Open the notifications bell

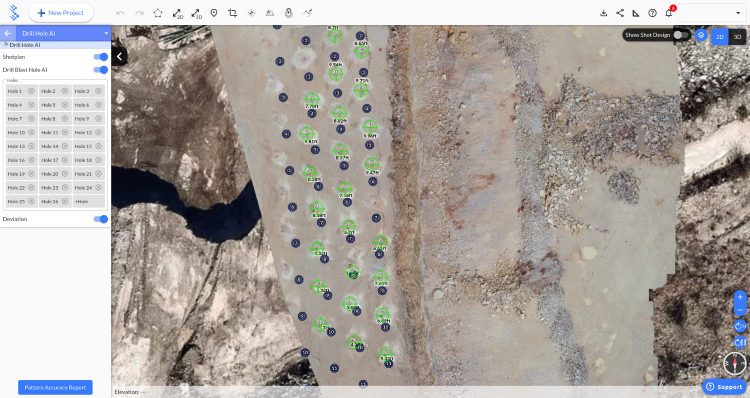coord(669,12)
